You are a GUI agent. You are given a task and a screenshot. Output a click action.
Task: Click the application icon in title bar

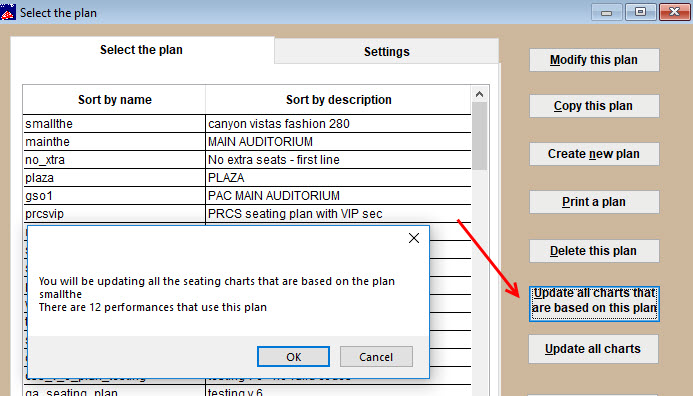pyautogui.click(x=8, y=12)
